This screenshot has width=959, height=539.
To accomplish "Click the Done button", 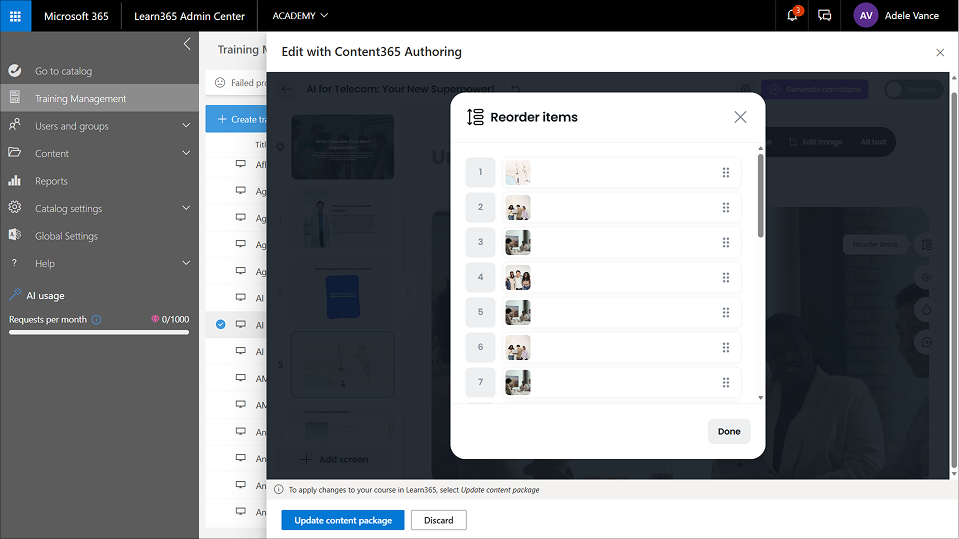I will point(729,431).
